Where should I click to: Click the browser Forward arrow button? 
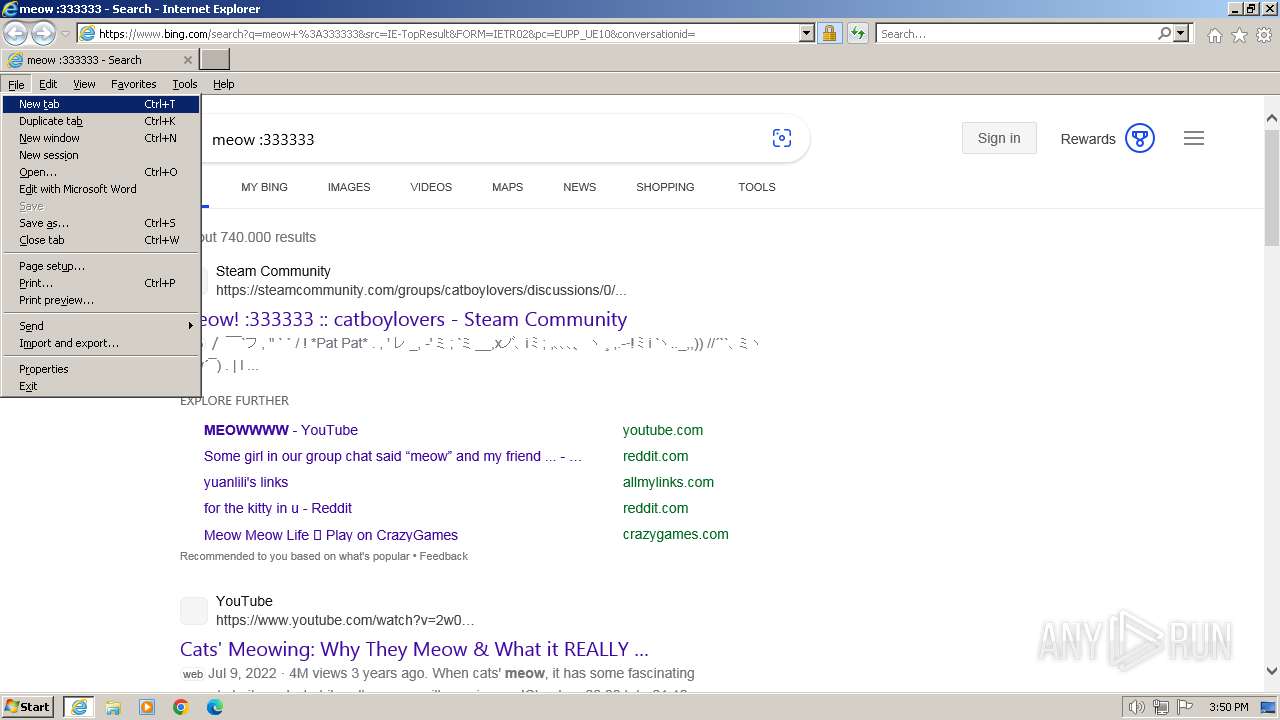(43, 33)
